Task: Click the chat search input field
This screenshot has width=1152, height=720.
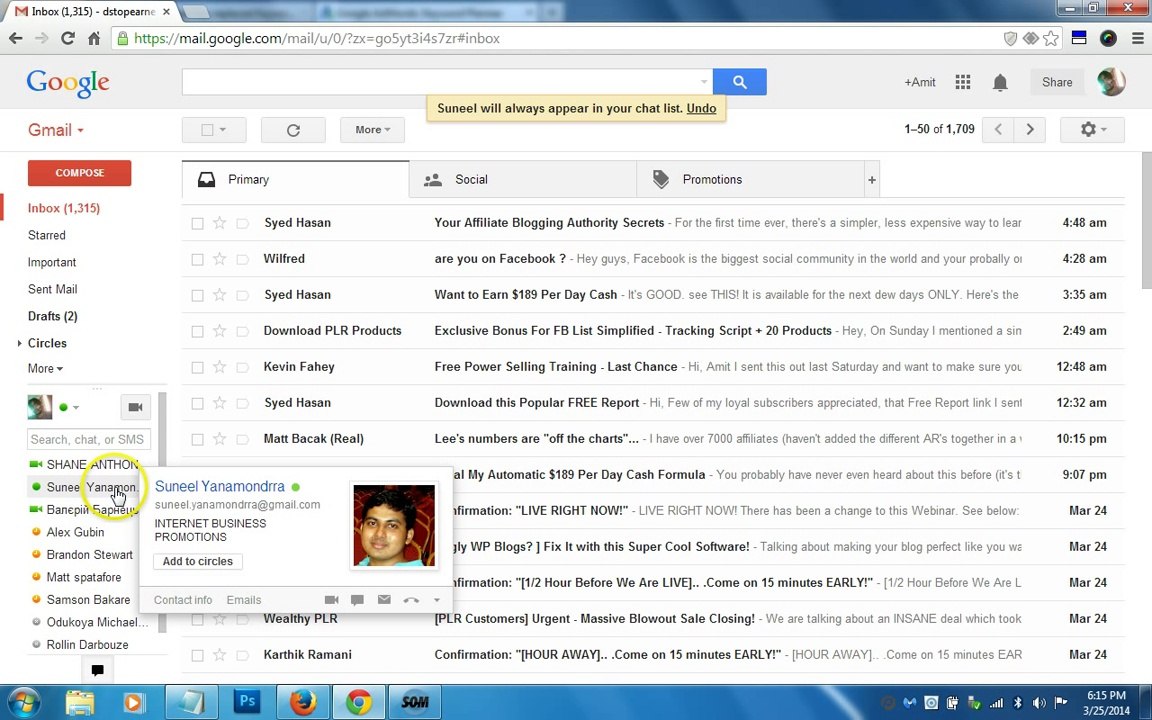Action: [x=89, y=439]
